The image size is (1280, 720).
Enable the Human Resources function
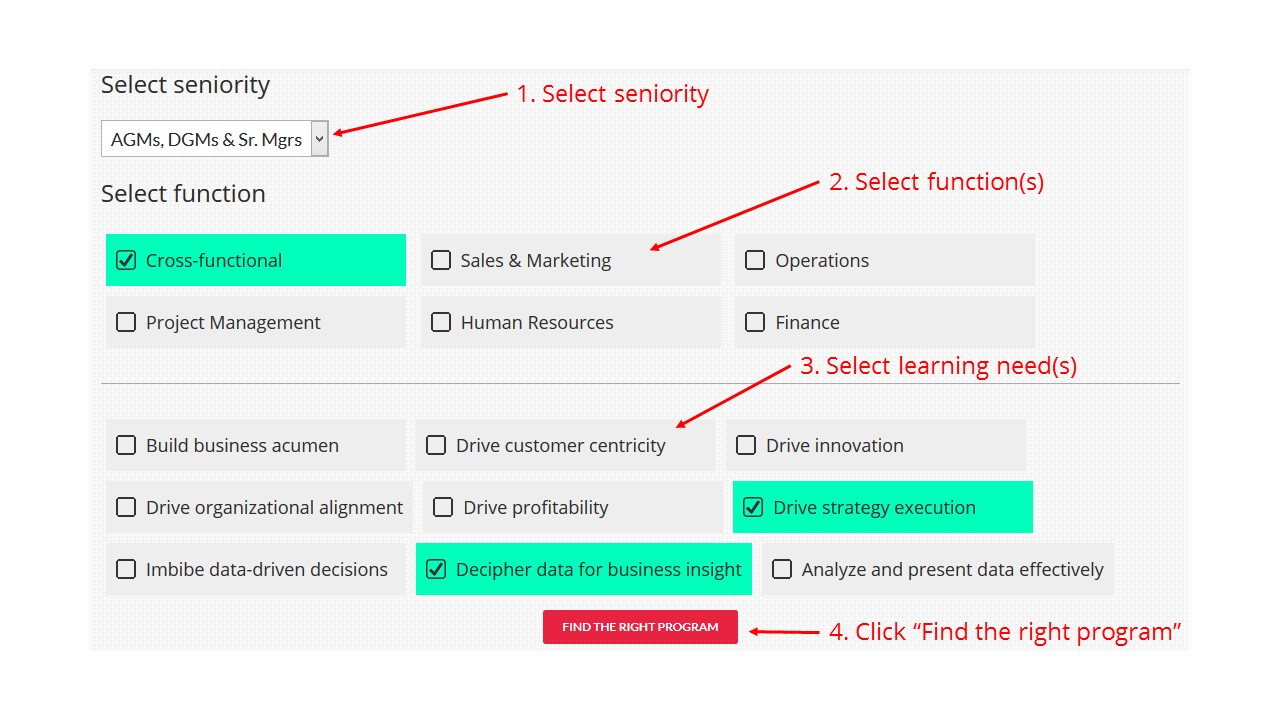[x=441, y=322]
